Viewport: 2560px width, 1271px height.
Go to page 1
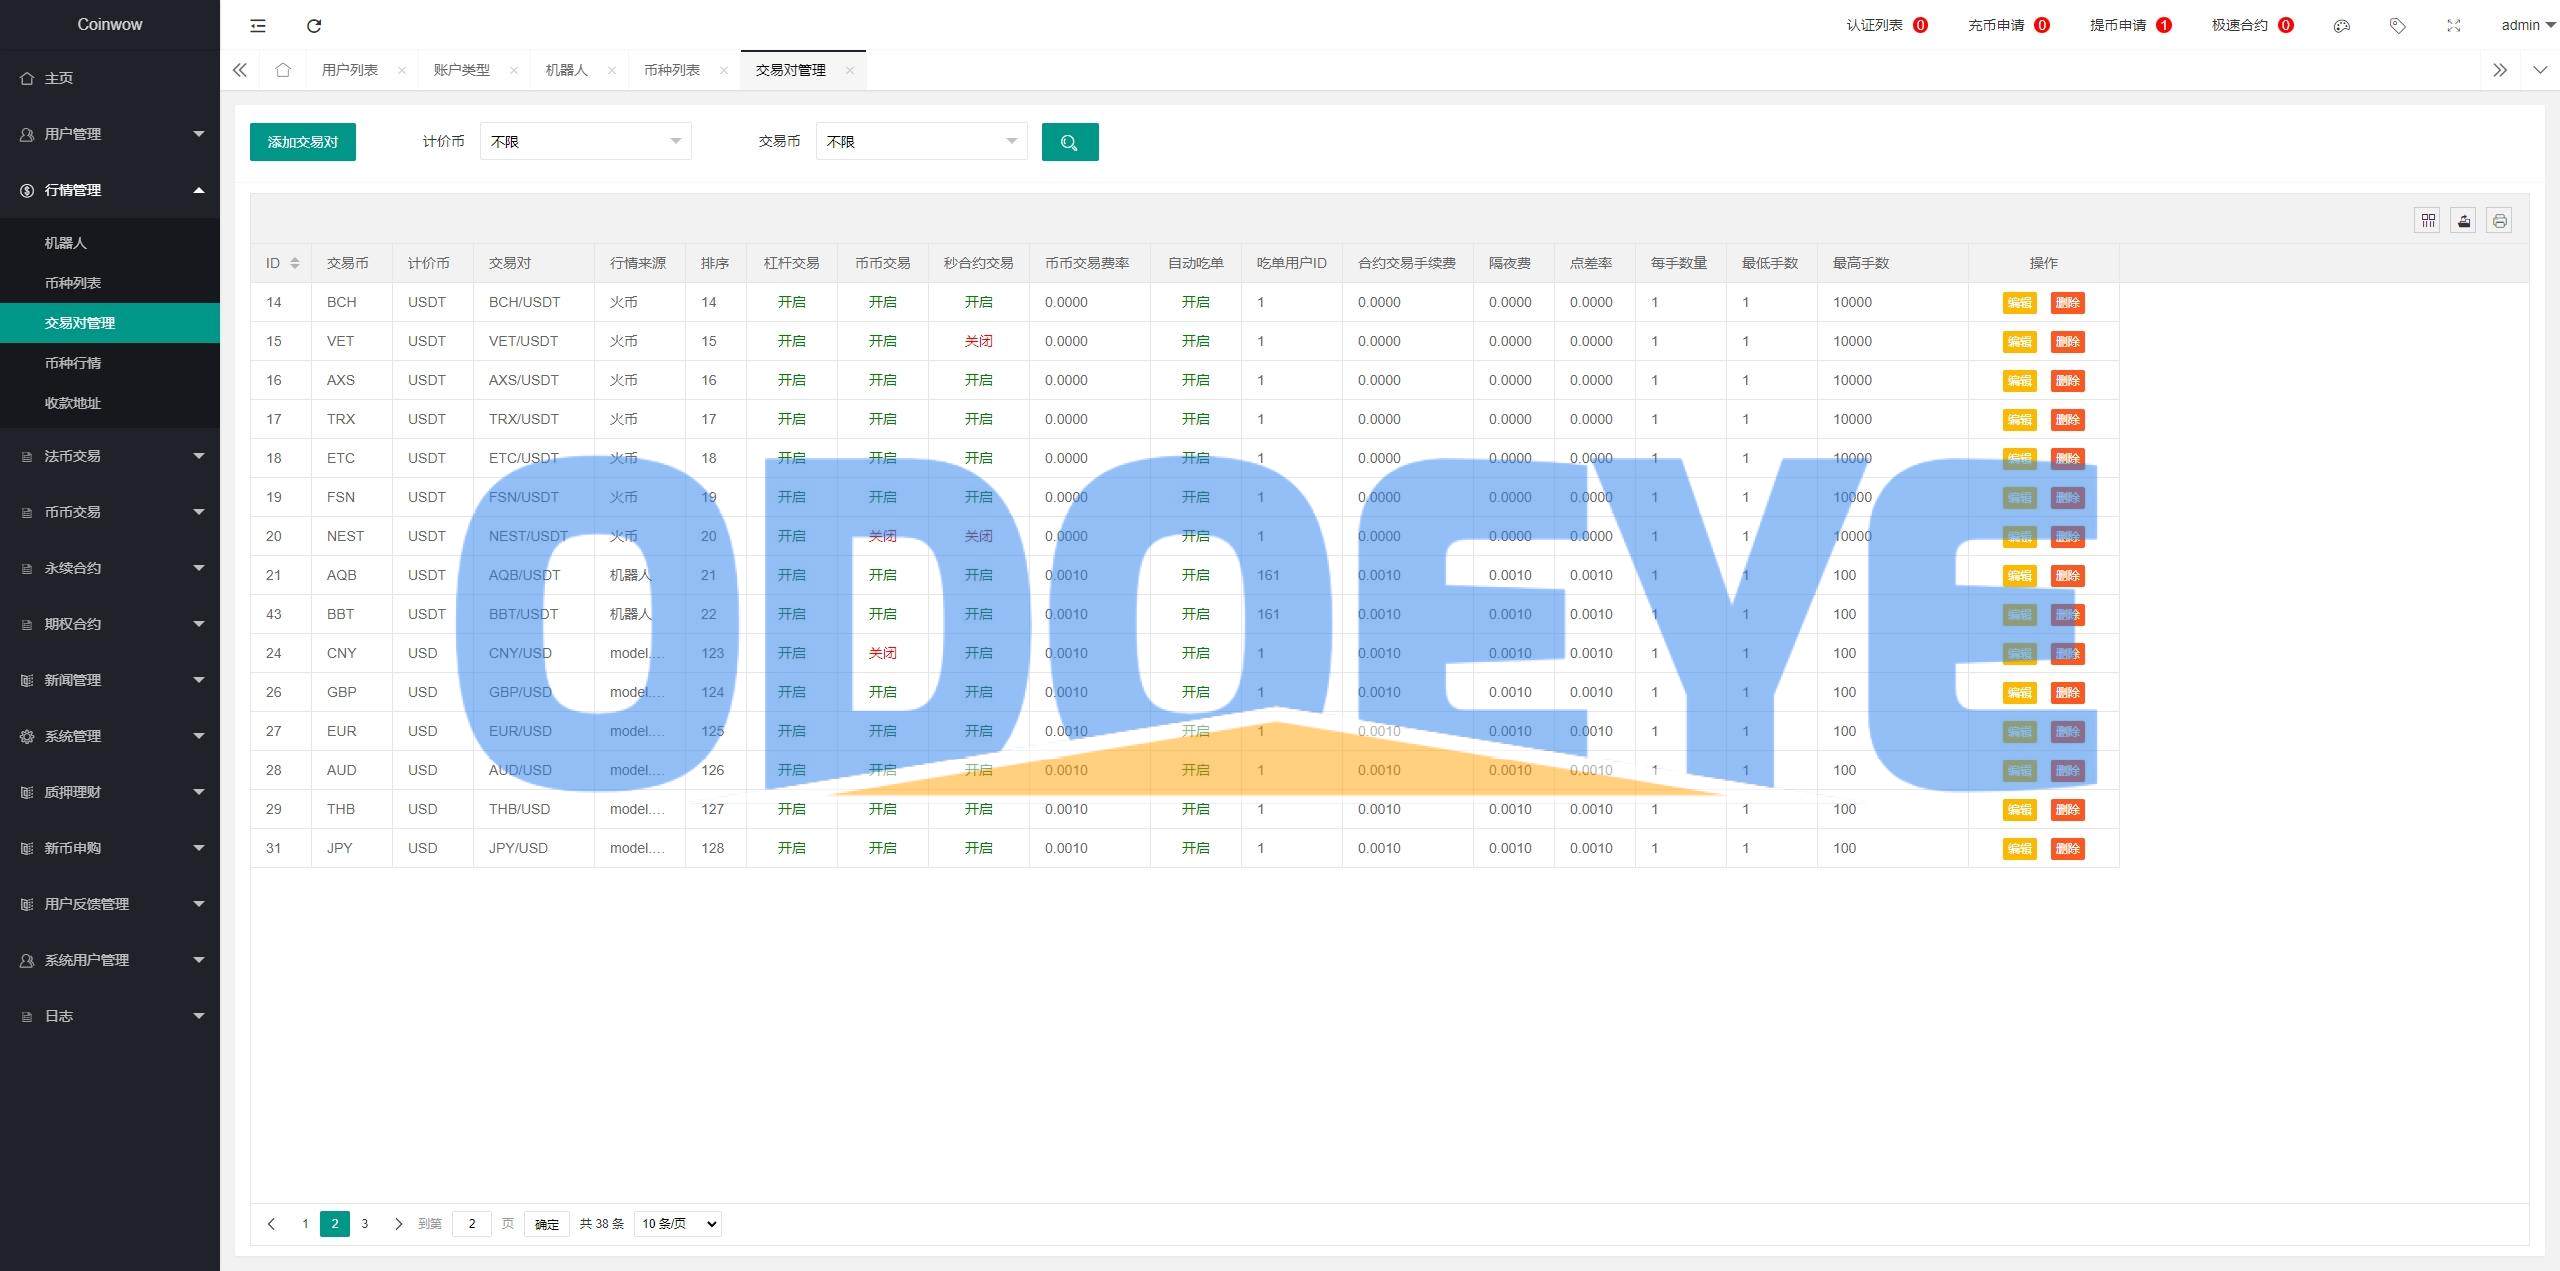305,1224
